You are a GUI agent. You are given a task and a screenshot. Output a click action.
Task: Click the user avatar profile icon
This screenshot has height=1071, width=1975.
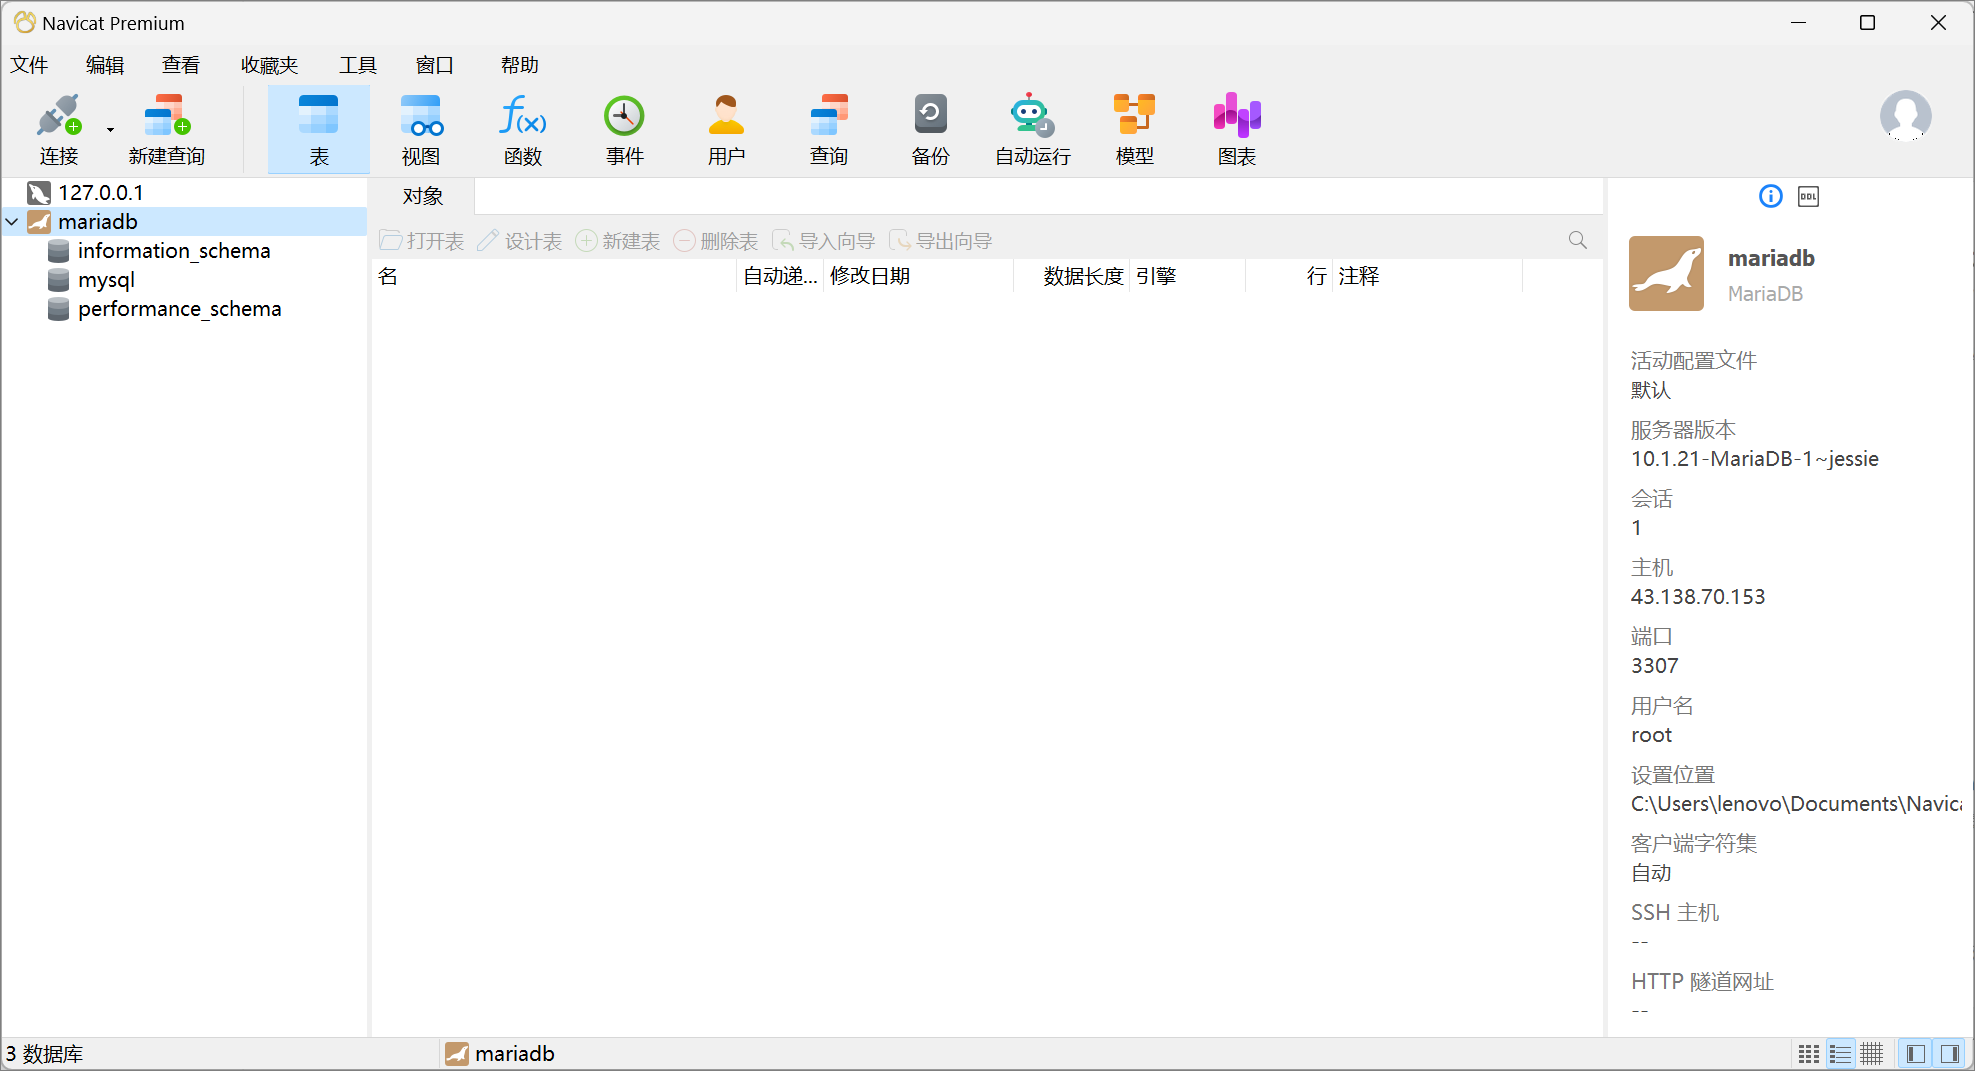pyautogui.click(x=1906, y=116)
